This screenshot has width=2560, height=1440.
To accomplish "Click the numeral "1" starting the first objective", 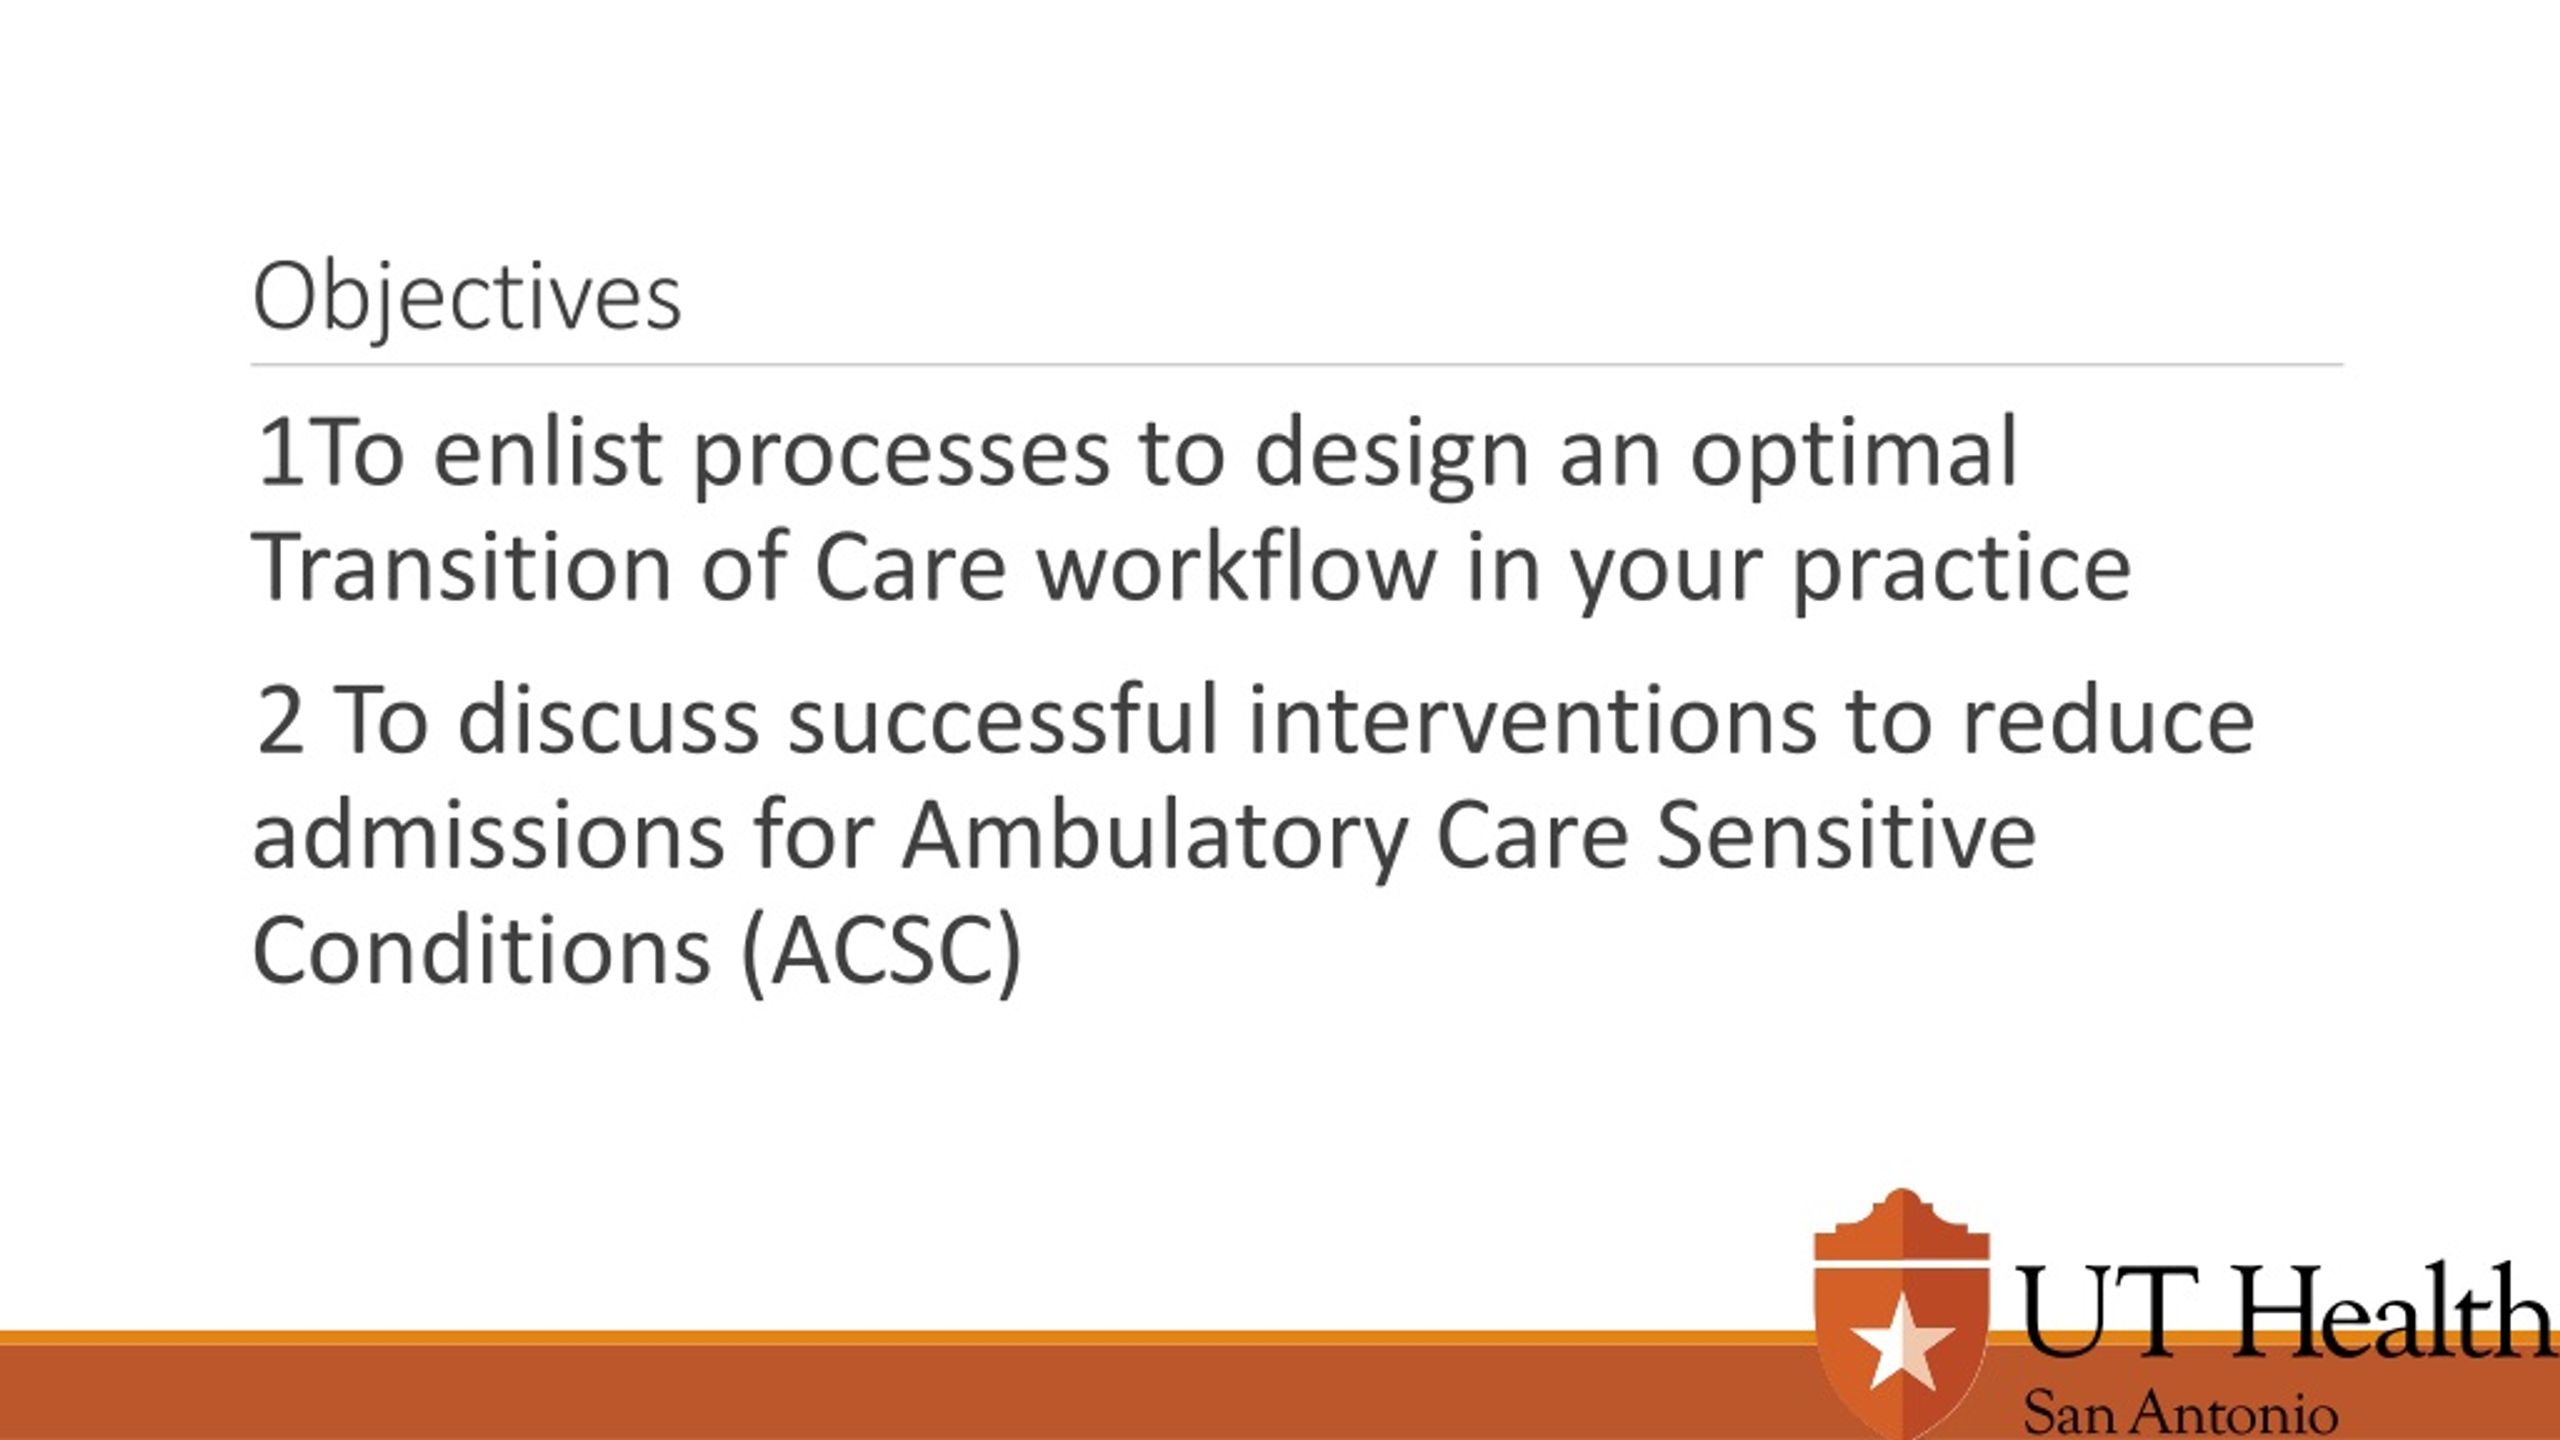I will tap(281, 453).
